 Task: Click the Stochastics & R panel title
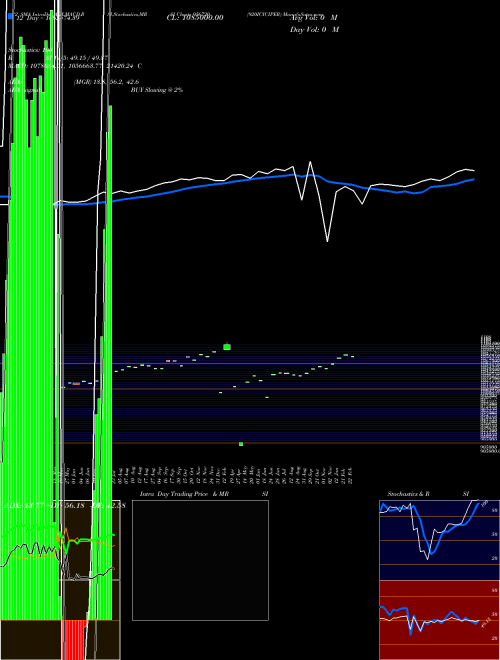[408, 494]
